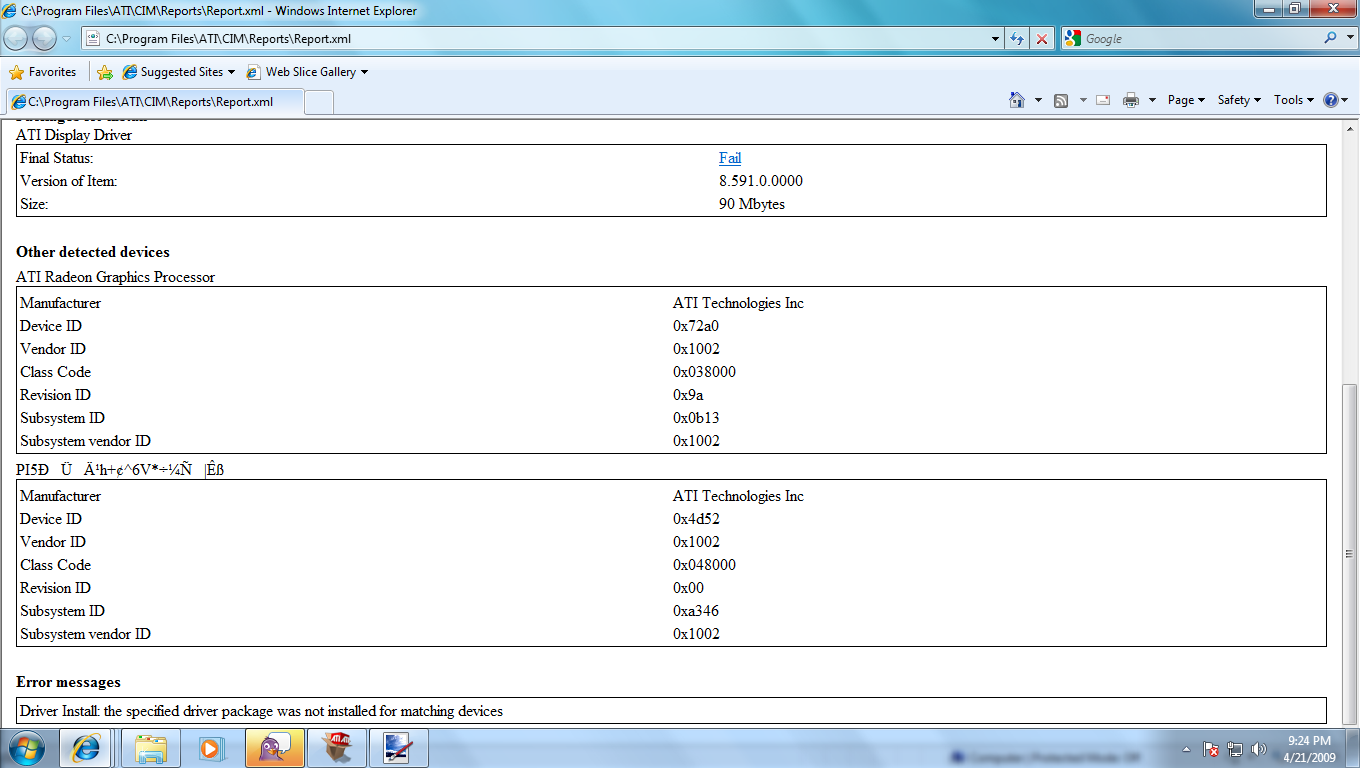This screenshot has height=768, width=1360.
Task: Select the Report.xml browser tab
Action: click(x=153, y=102)
